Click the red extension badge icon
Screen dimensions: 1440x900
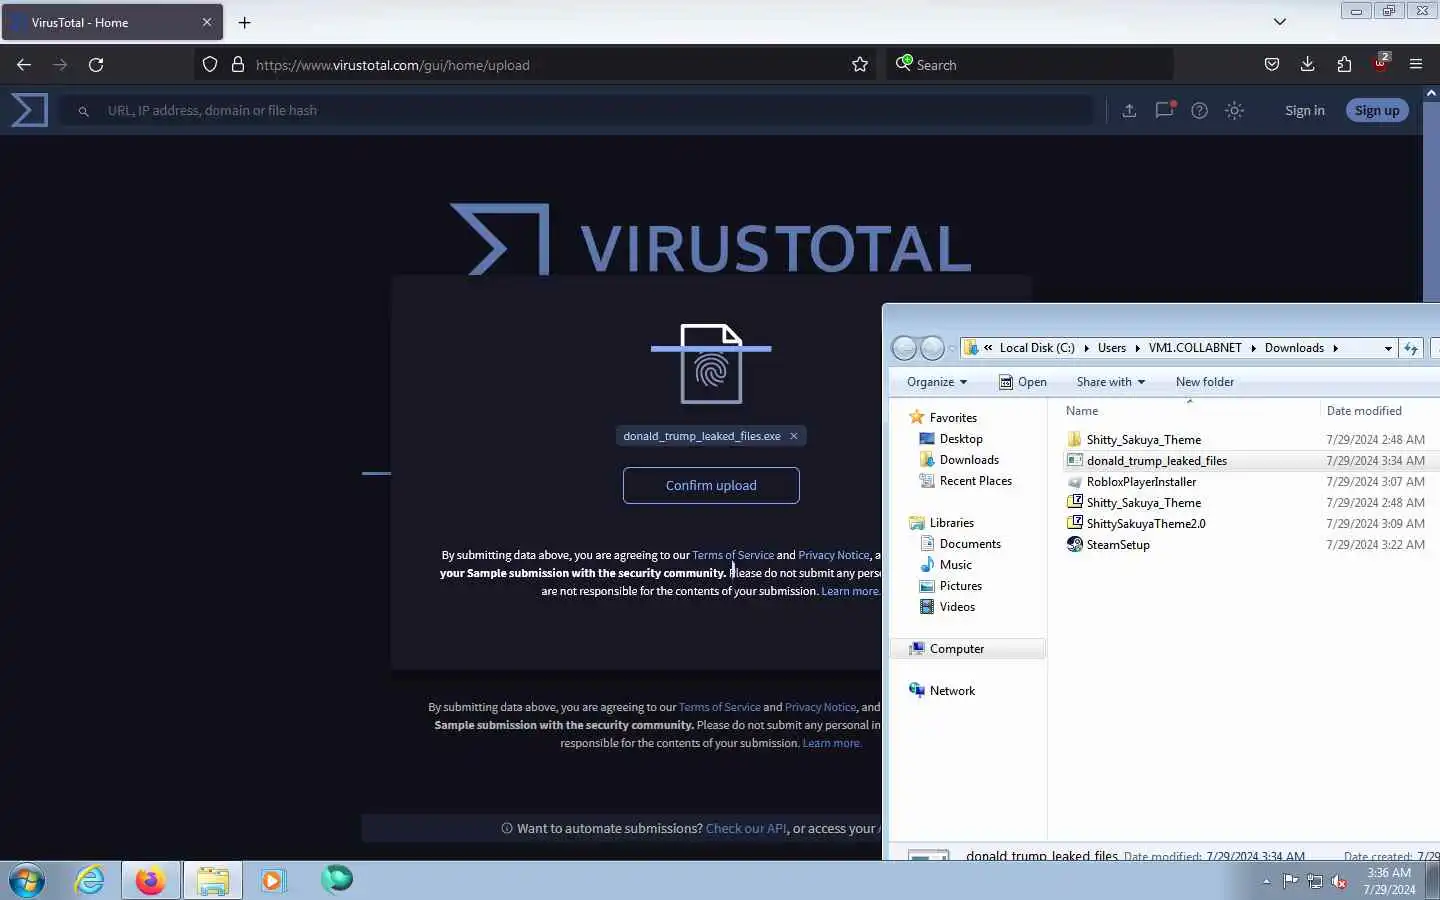point(1381,63)
